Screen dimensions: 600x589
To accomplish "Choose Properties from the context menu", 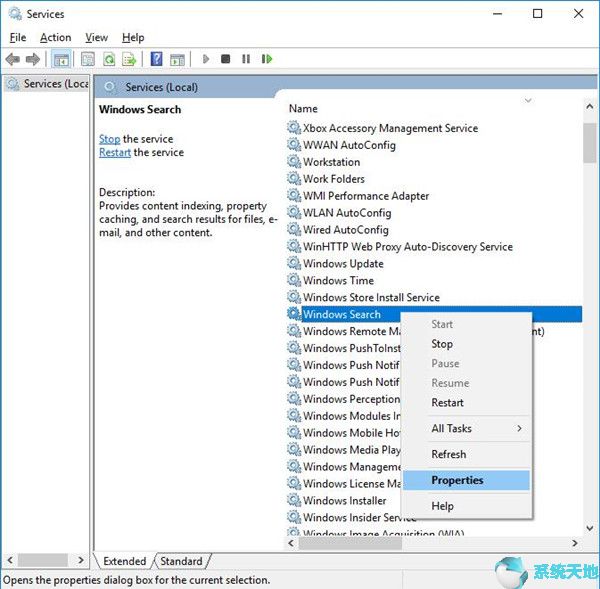I will [457, 480].
